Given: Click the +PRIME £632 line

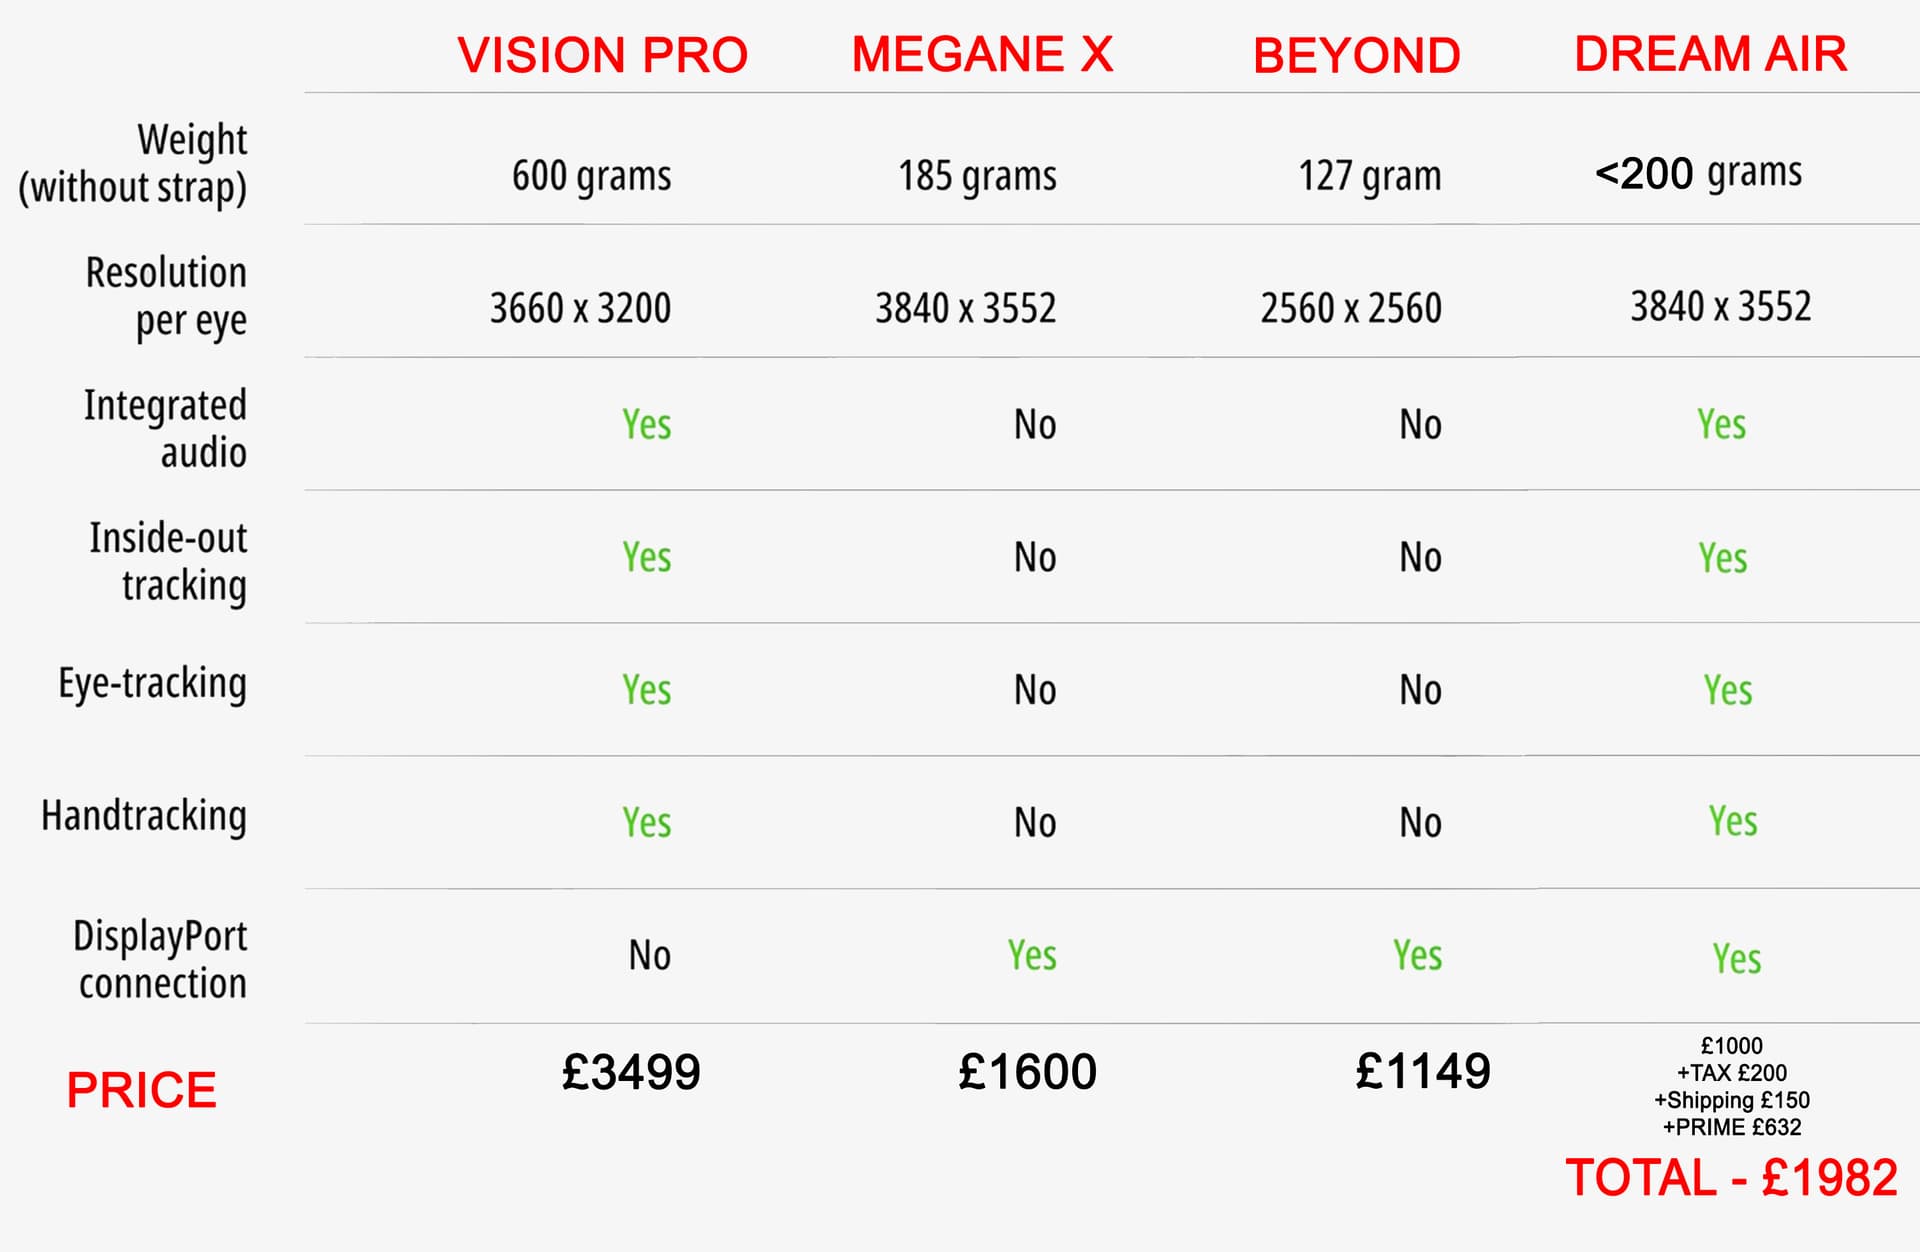Looking at the screenshot, I should (x=1731, y=1127).
